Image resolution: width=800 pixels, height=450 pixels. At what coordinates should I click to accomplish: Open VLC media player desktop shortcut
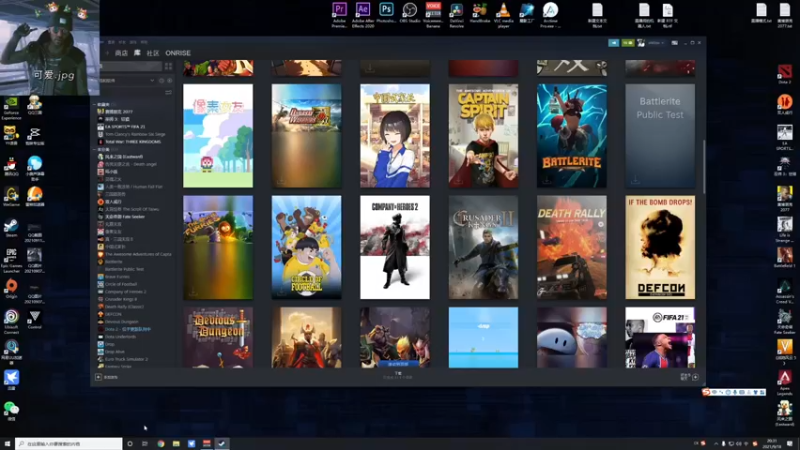point(503,14)
